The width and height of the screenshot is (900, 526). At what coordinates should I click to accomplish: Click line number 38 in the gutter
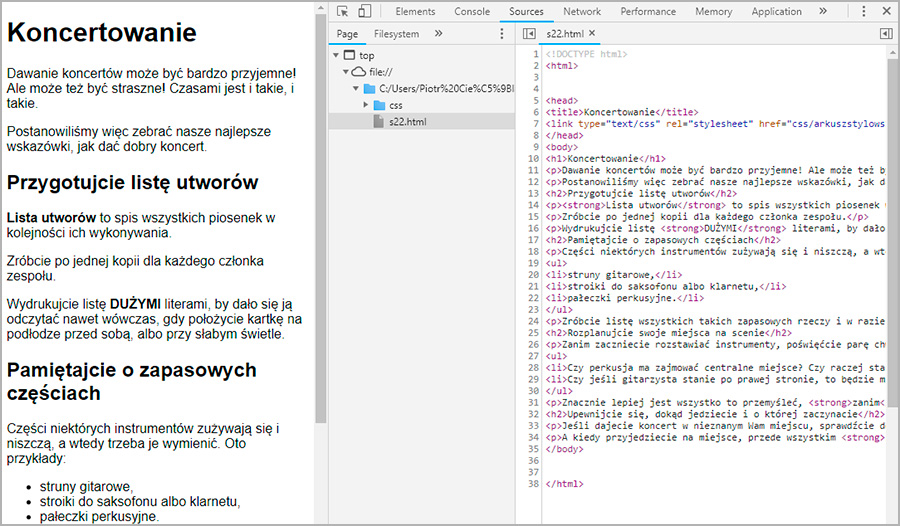(533, 484)
